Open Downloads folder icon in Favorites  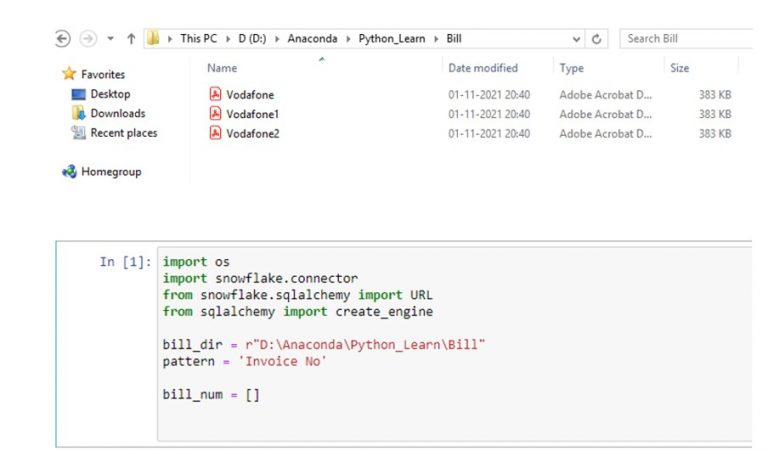[79, 114]
